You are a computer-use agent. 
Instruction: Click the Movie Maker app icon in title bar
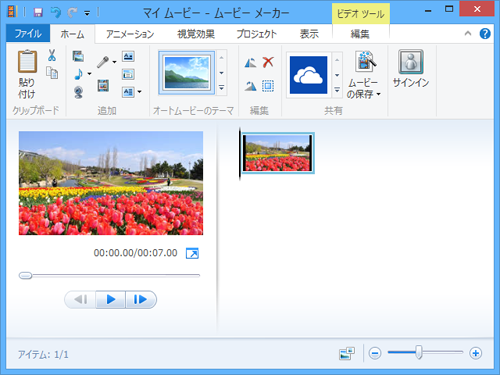pyautogui.click(x=12, y=12)
